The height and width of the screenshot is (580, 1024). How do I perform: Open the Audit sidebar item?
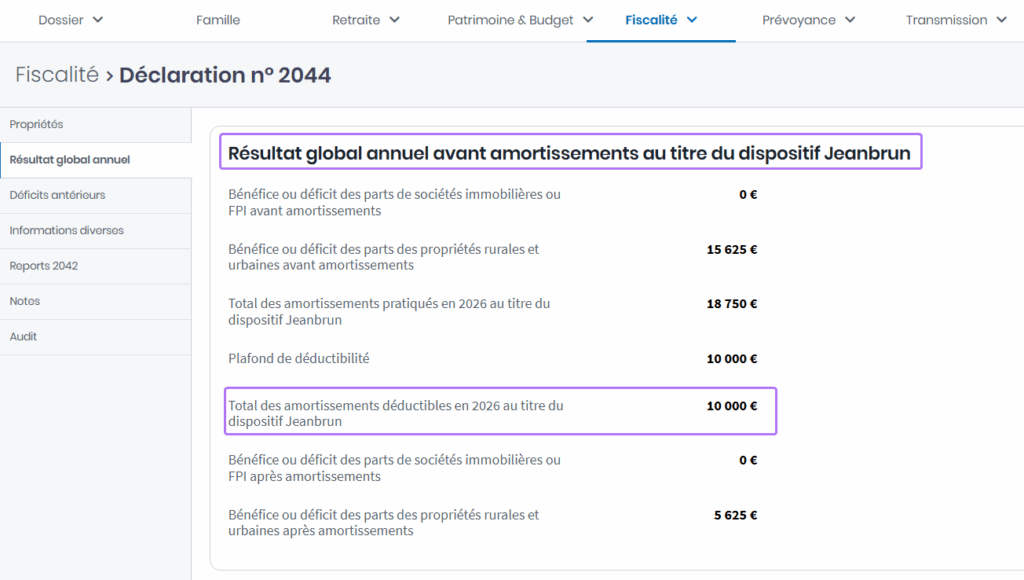tap(23, 337)
